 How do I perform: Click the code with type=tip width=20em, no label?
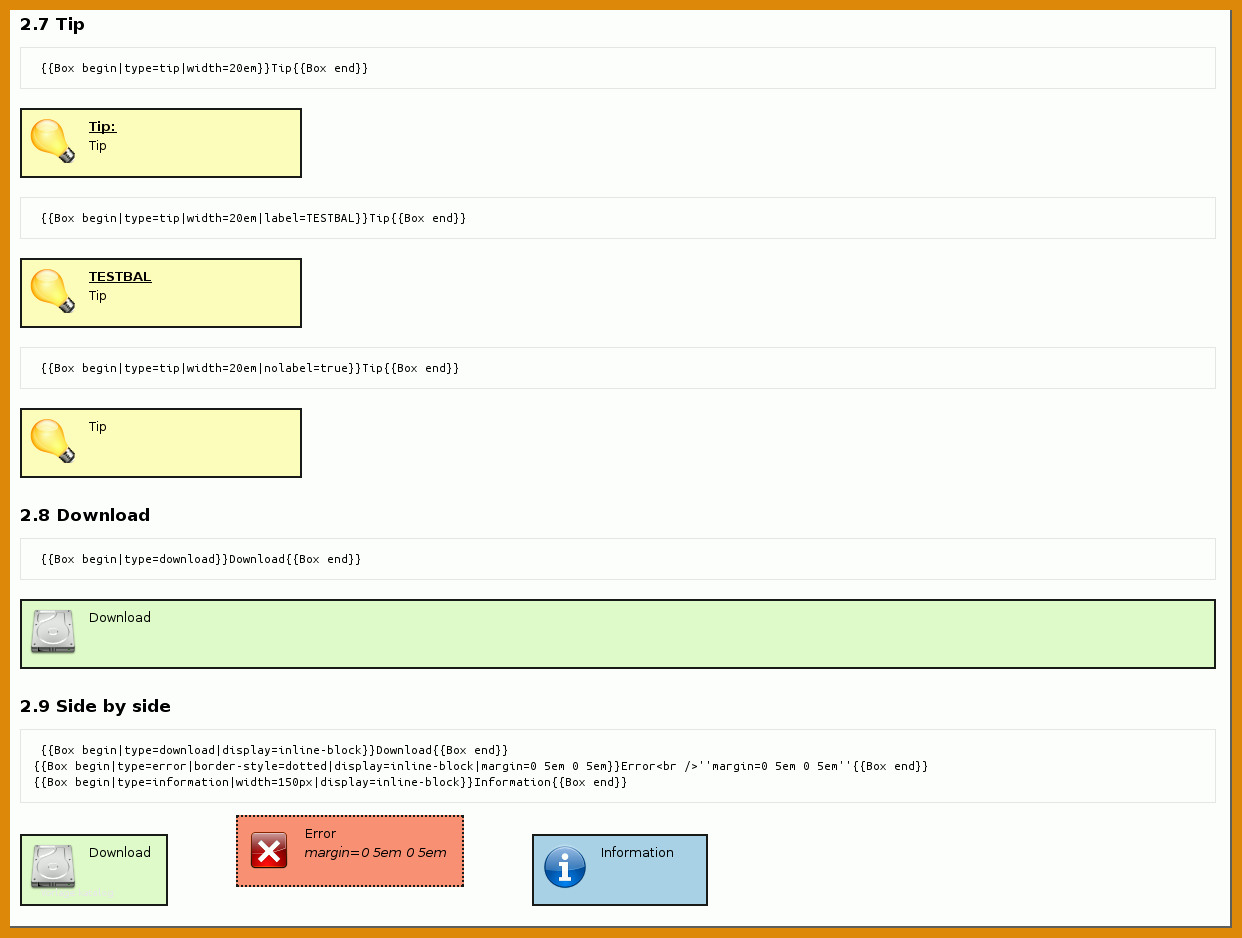click(x=205, y=68)
